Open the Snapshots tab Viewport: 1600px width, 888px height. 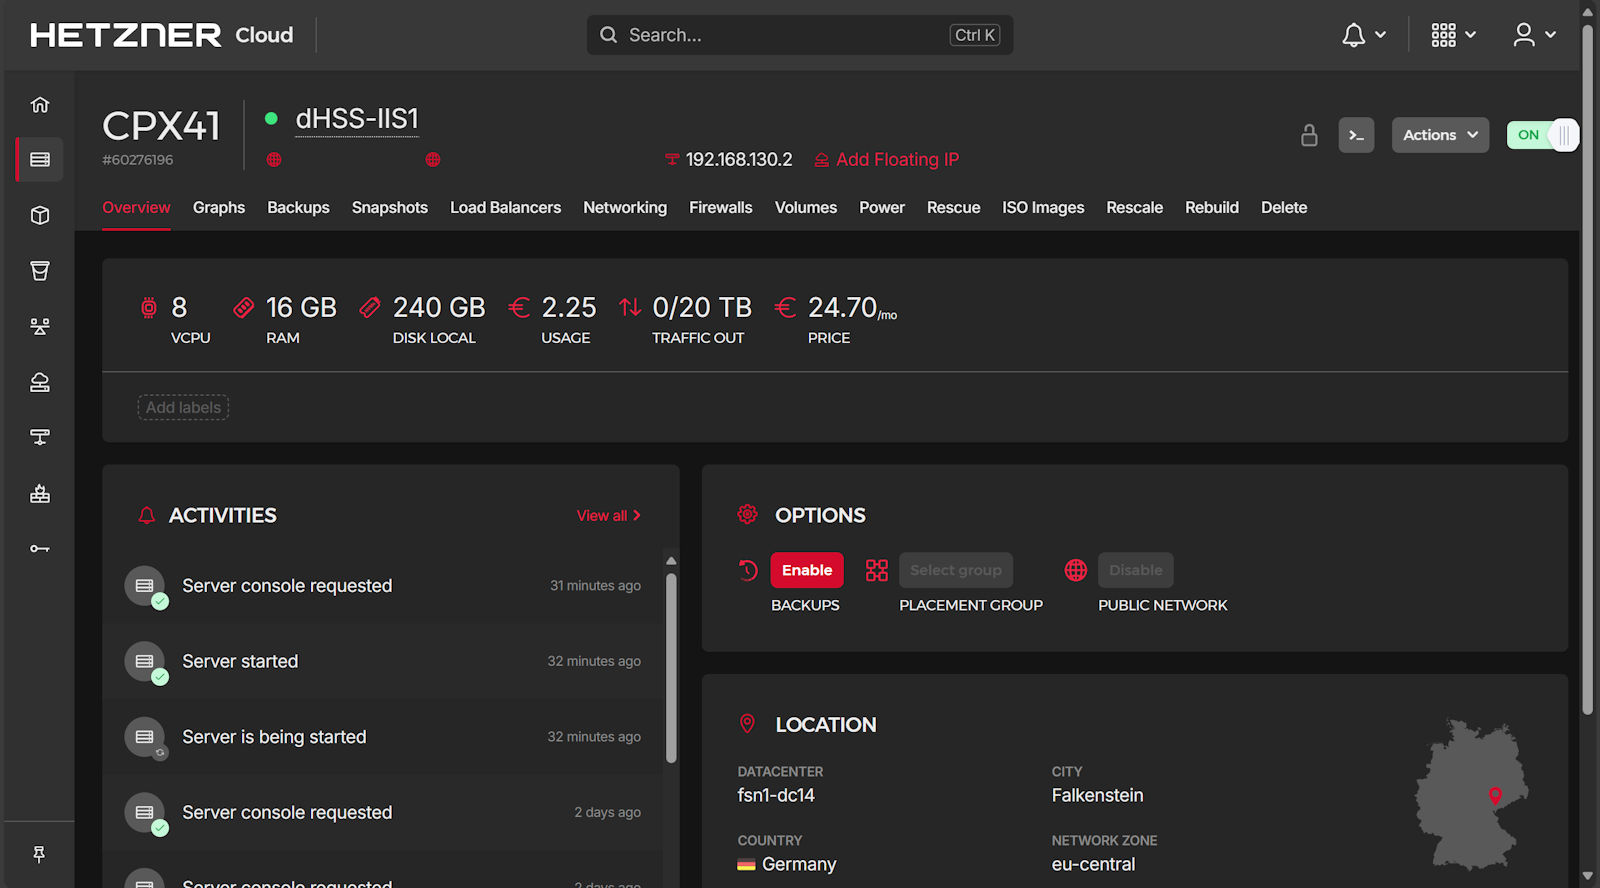tap(390, 207)
